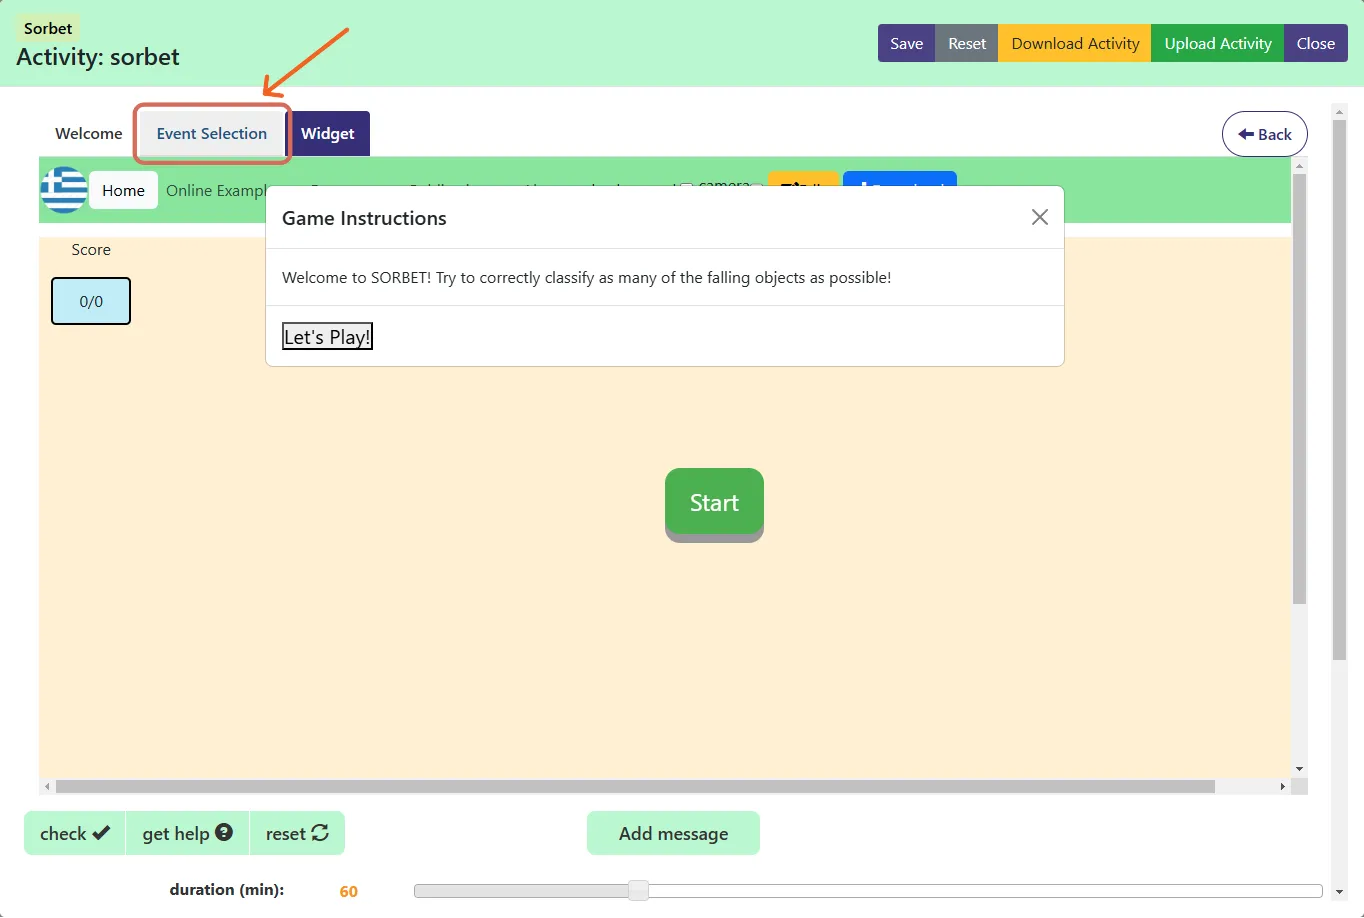Screen dimensions: 1364x918
Task: Open get help with question mark icon
Action: coord(187,833)
